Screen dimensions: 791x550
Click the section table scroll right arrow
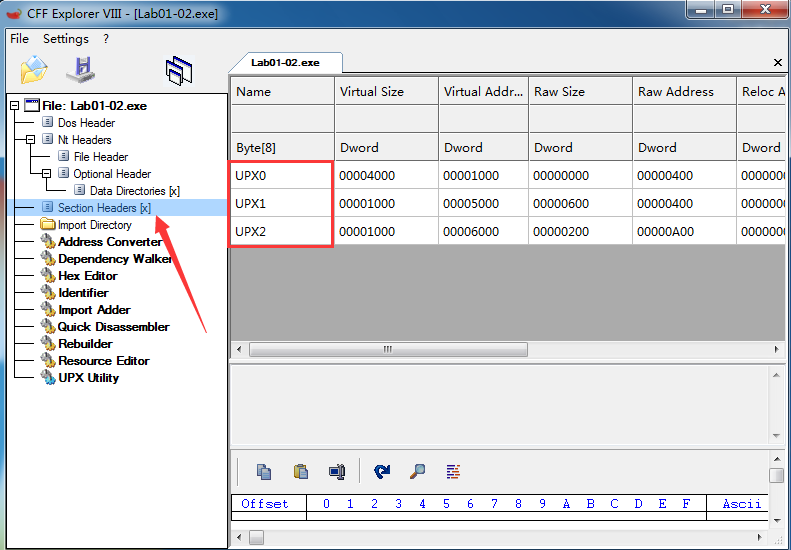coord(777,349)
